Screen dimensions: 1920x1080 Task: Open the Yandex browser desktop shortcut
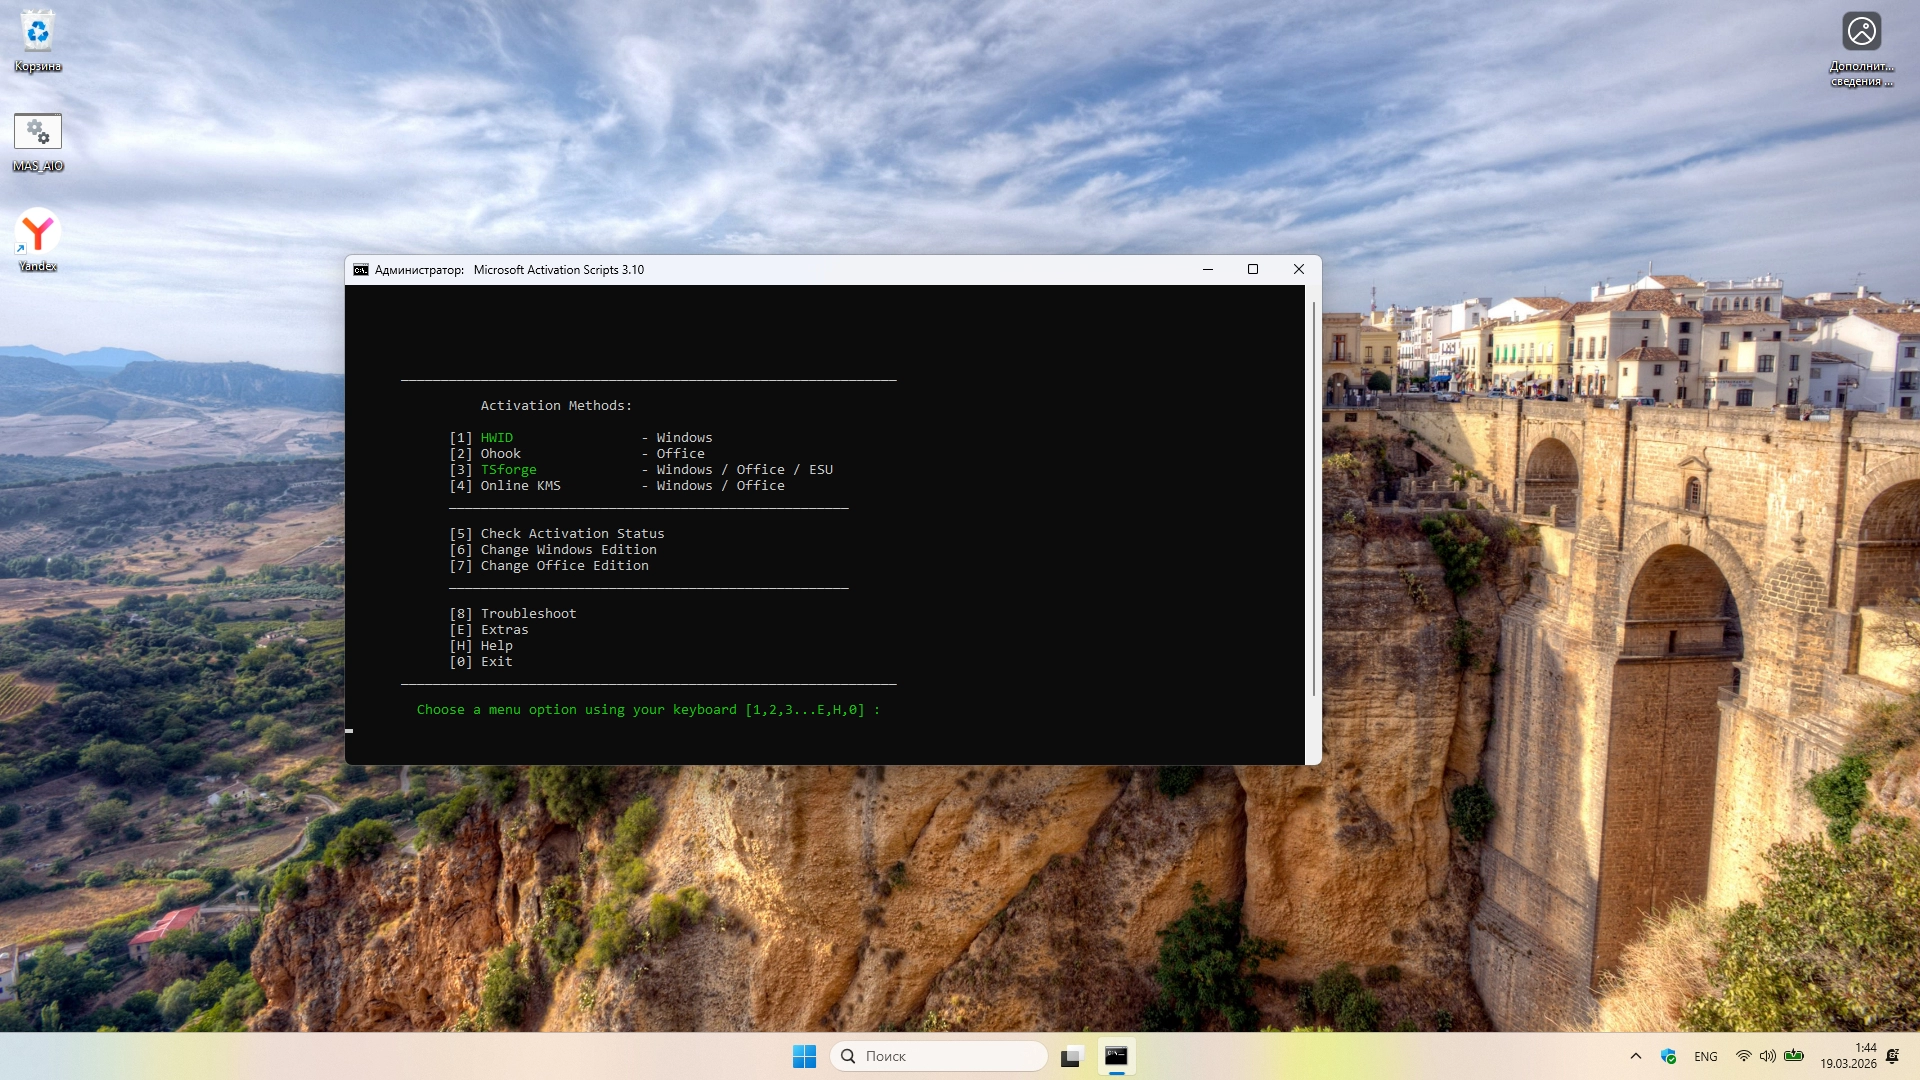pyautogui.click(x=37, y=233)
